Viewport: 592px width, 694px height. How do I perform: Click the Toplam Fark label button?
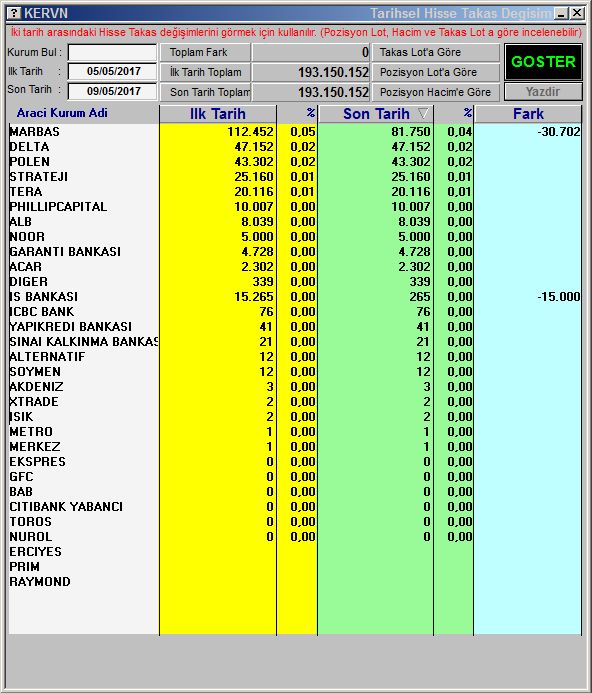[205, 52]
